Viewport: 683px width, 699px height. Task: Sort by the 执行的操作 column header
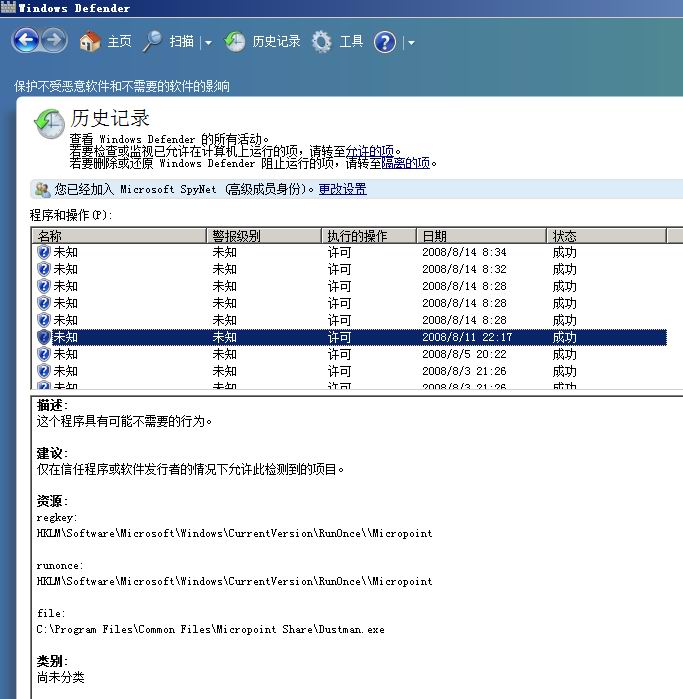(x=369, y=235)
